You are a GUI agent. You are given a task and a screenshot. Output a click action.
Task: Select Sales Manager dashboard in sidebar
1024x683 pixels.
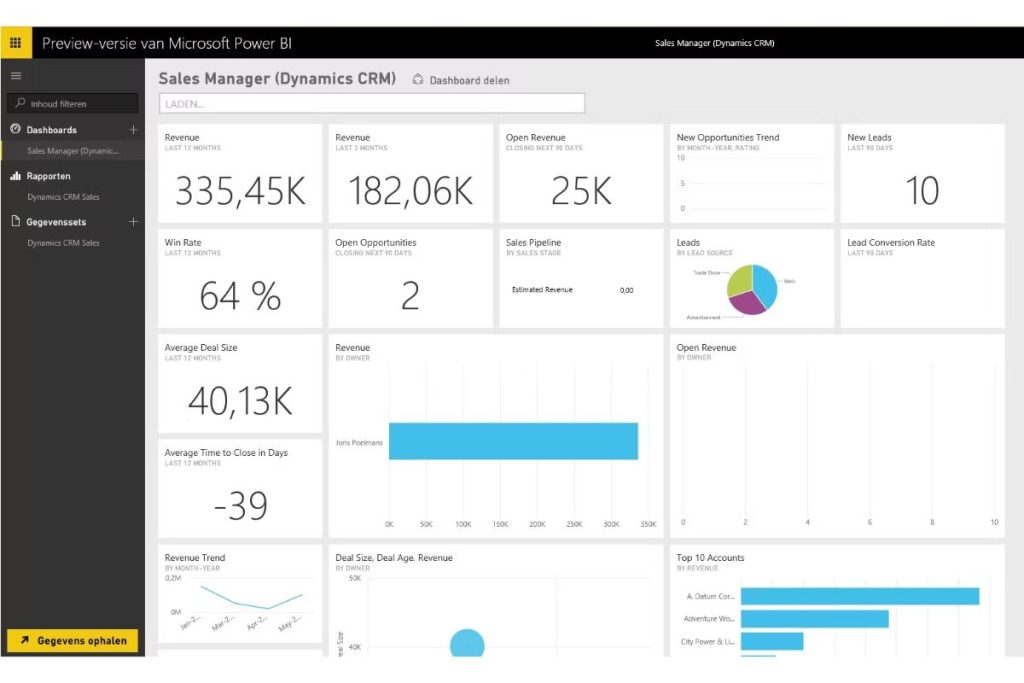pyautogui.click(x=72, y=151)
